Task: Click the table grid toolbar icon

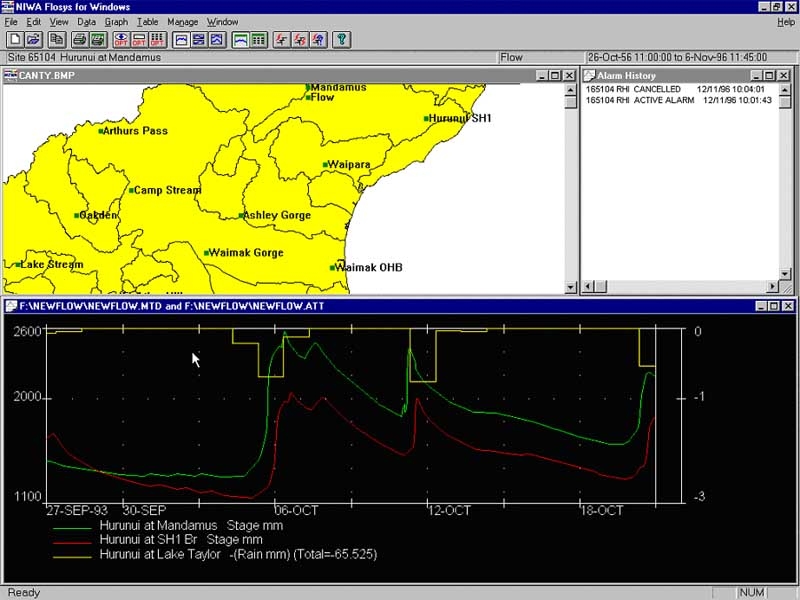Action: click(258, 40)
